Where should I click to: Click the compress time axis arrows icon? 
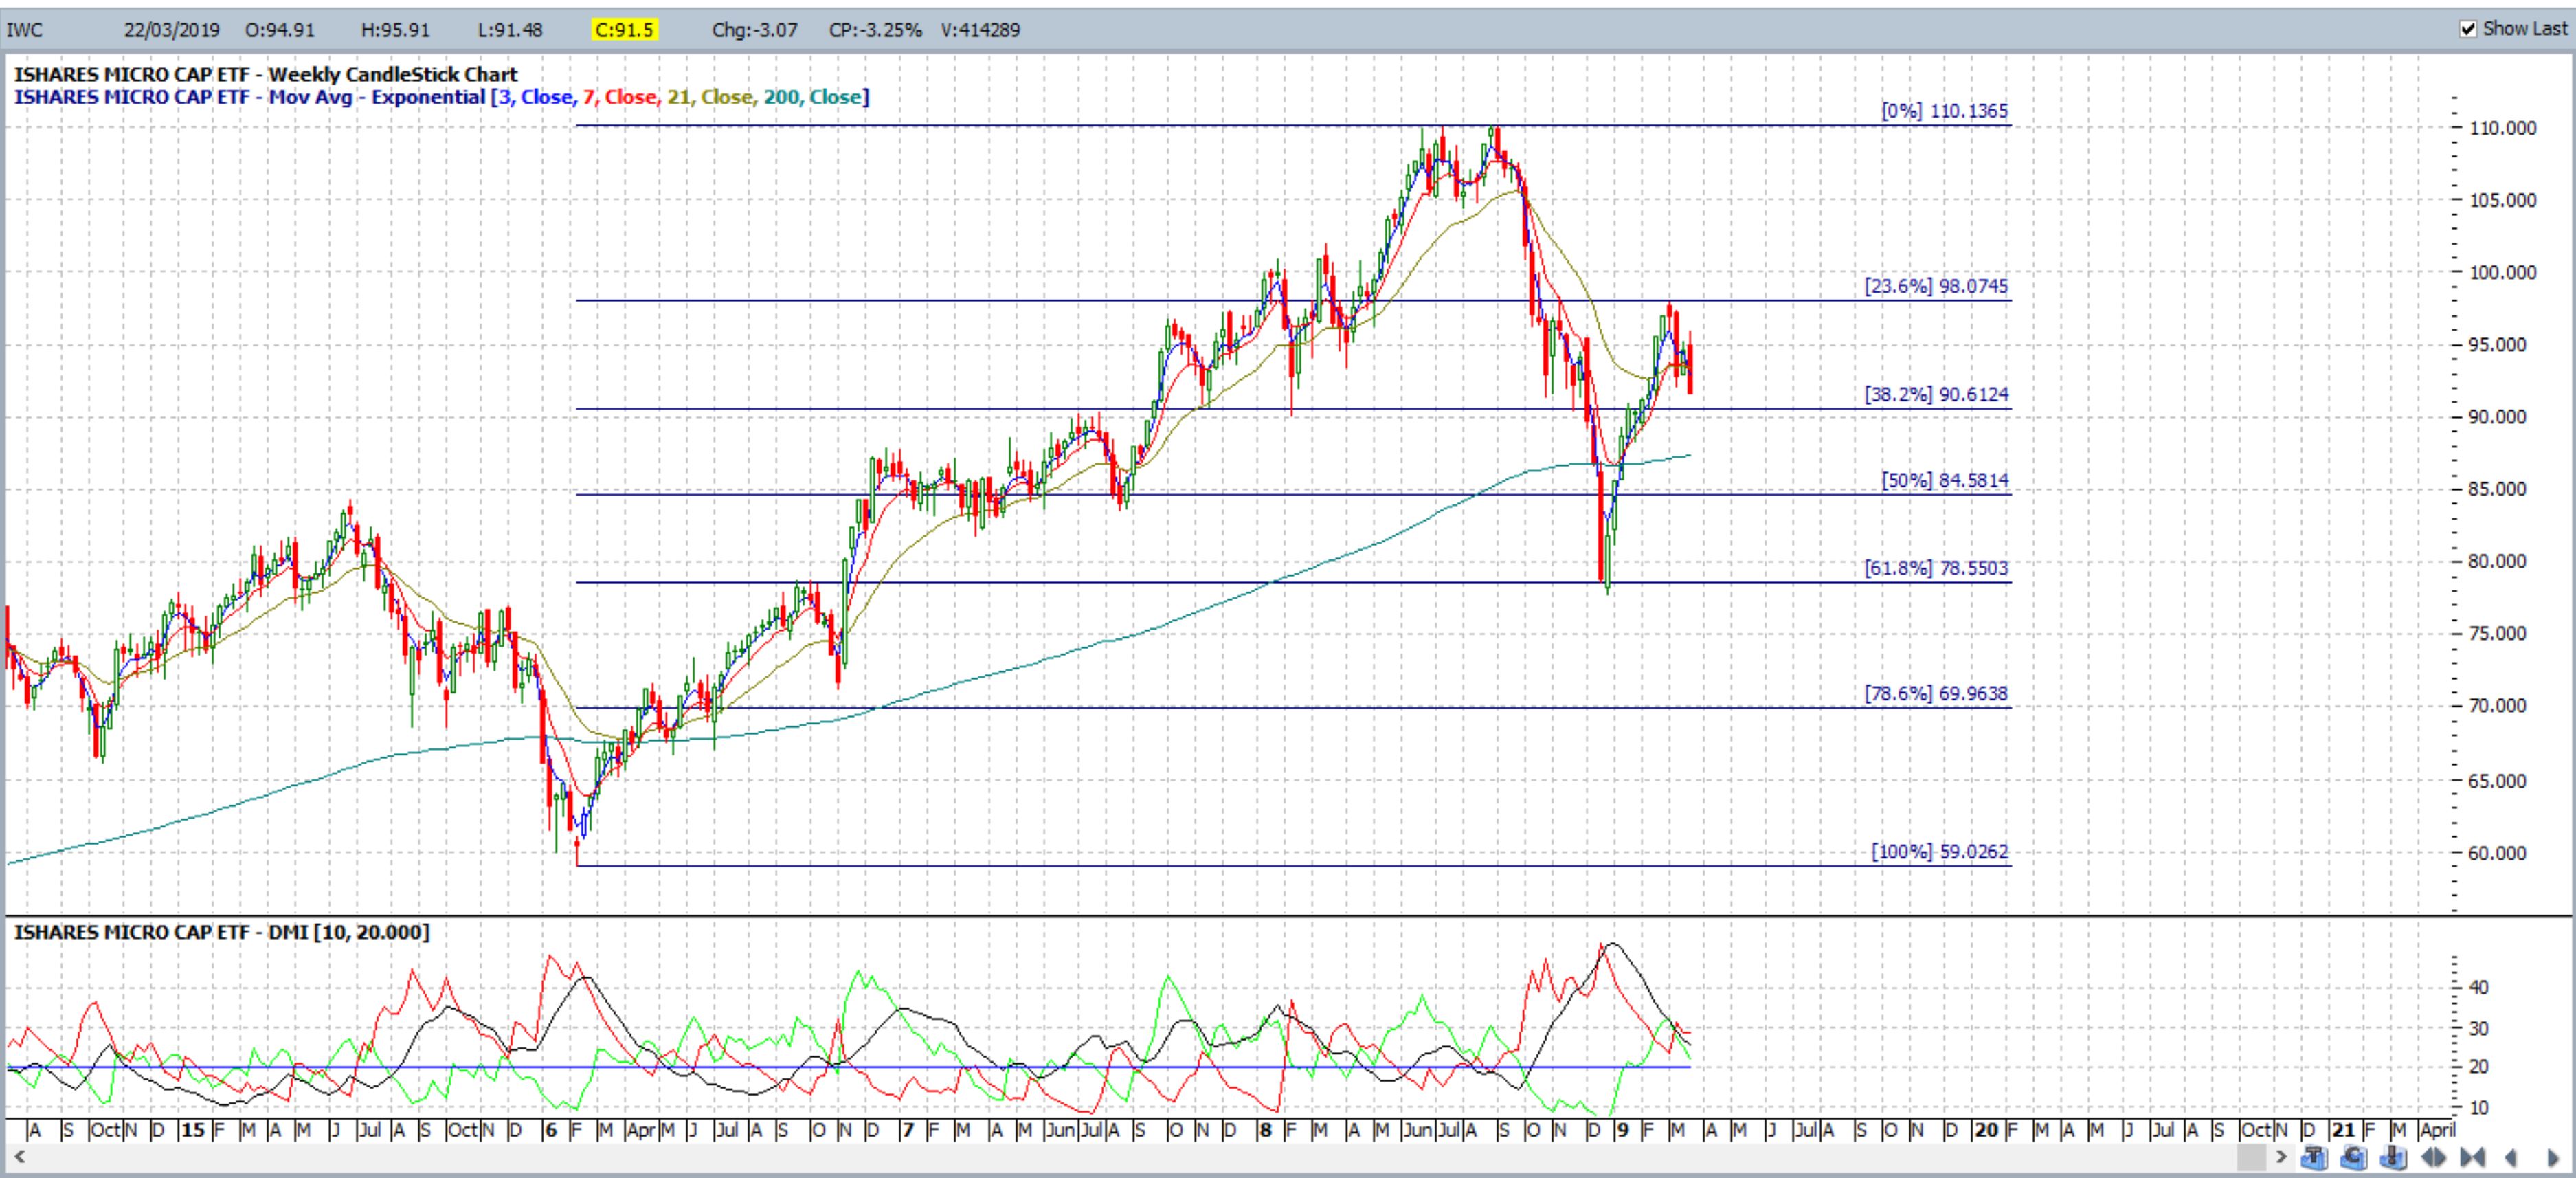pyautogui.click(x=2473, y=1158)
